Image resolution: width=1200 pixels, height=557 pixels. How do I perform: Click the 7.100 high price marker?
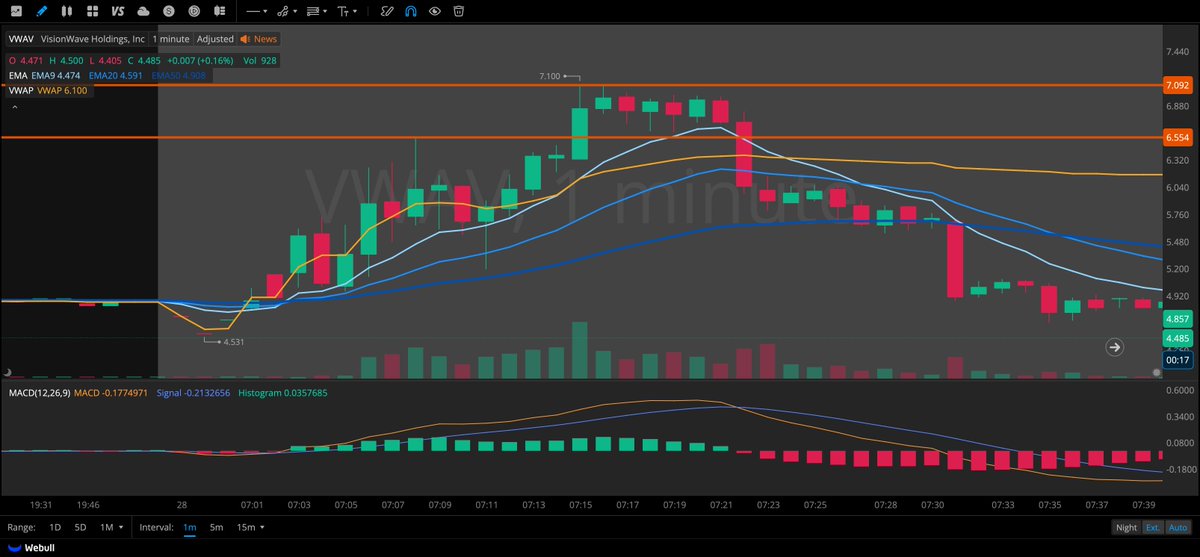[549, 76]
